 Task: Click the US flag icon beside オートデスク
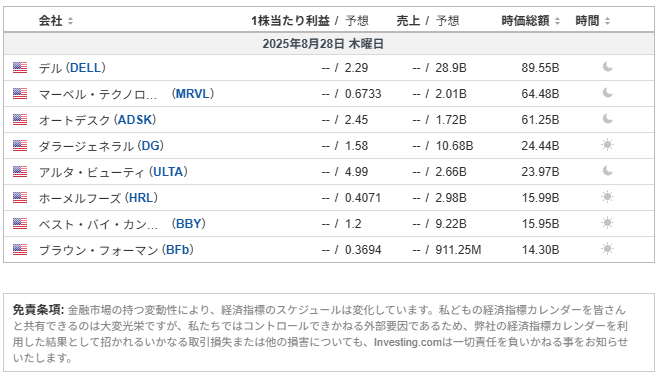click(20, 119)
